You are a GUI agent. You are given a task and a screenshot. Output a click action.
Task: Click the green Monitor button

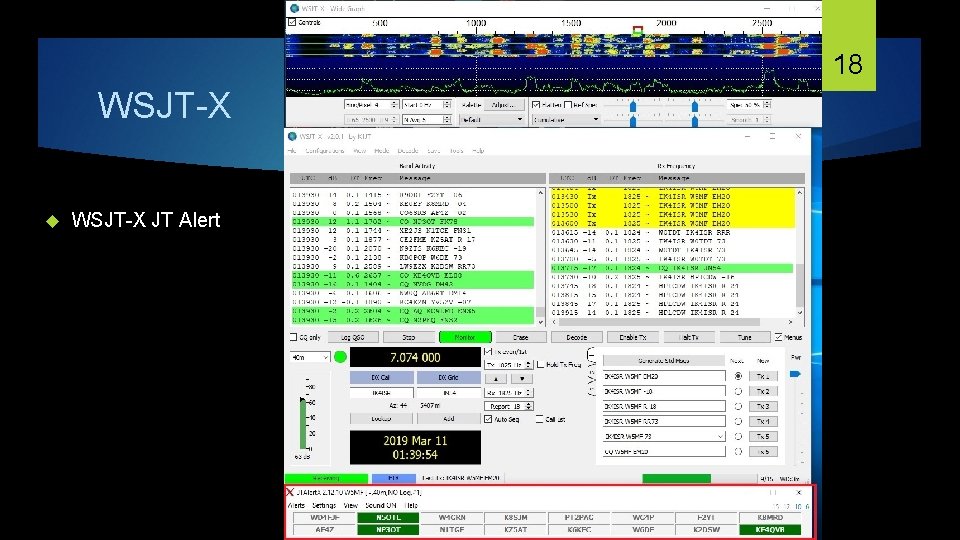(x=465, y=337)
